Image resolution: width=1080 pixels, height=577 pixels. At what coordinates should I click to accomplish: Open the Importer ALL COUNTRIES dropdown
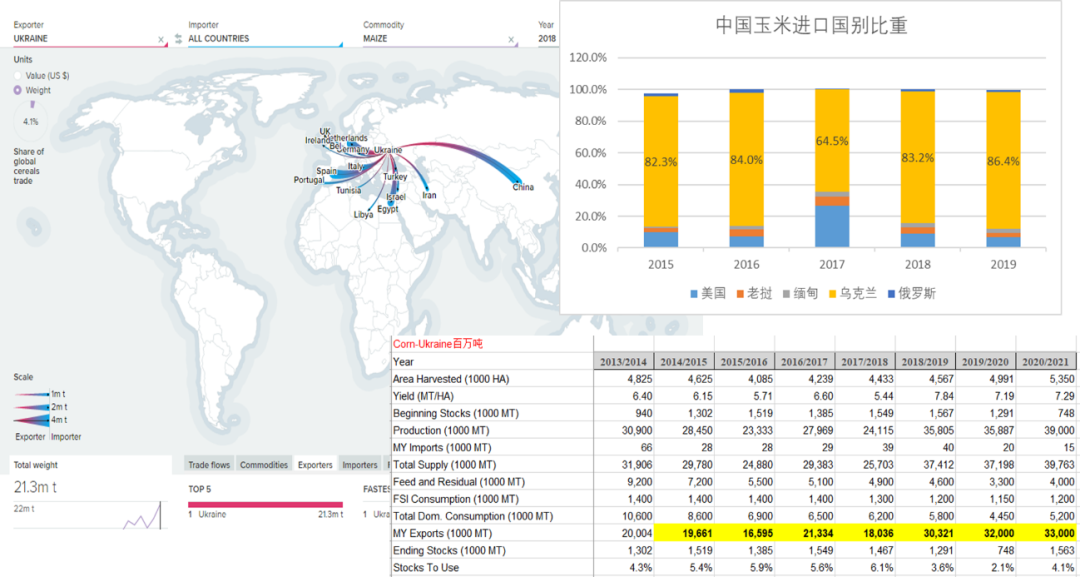[265, 39]
